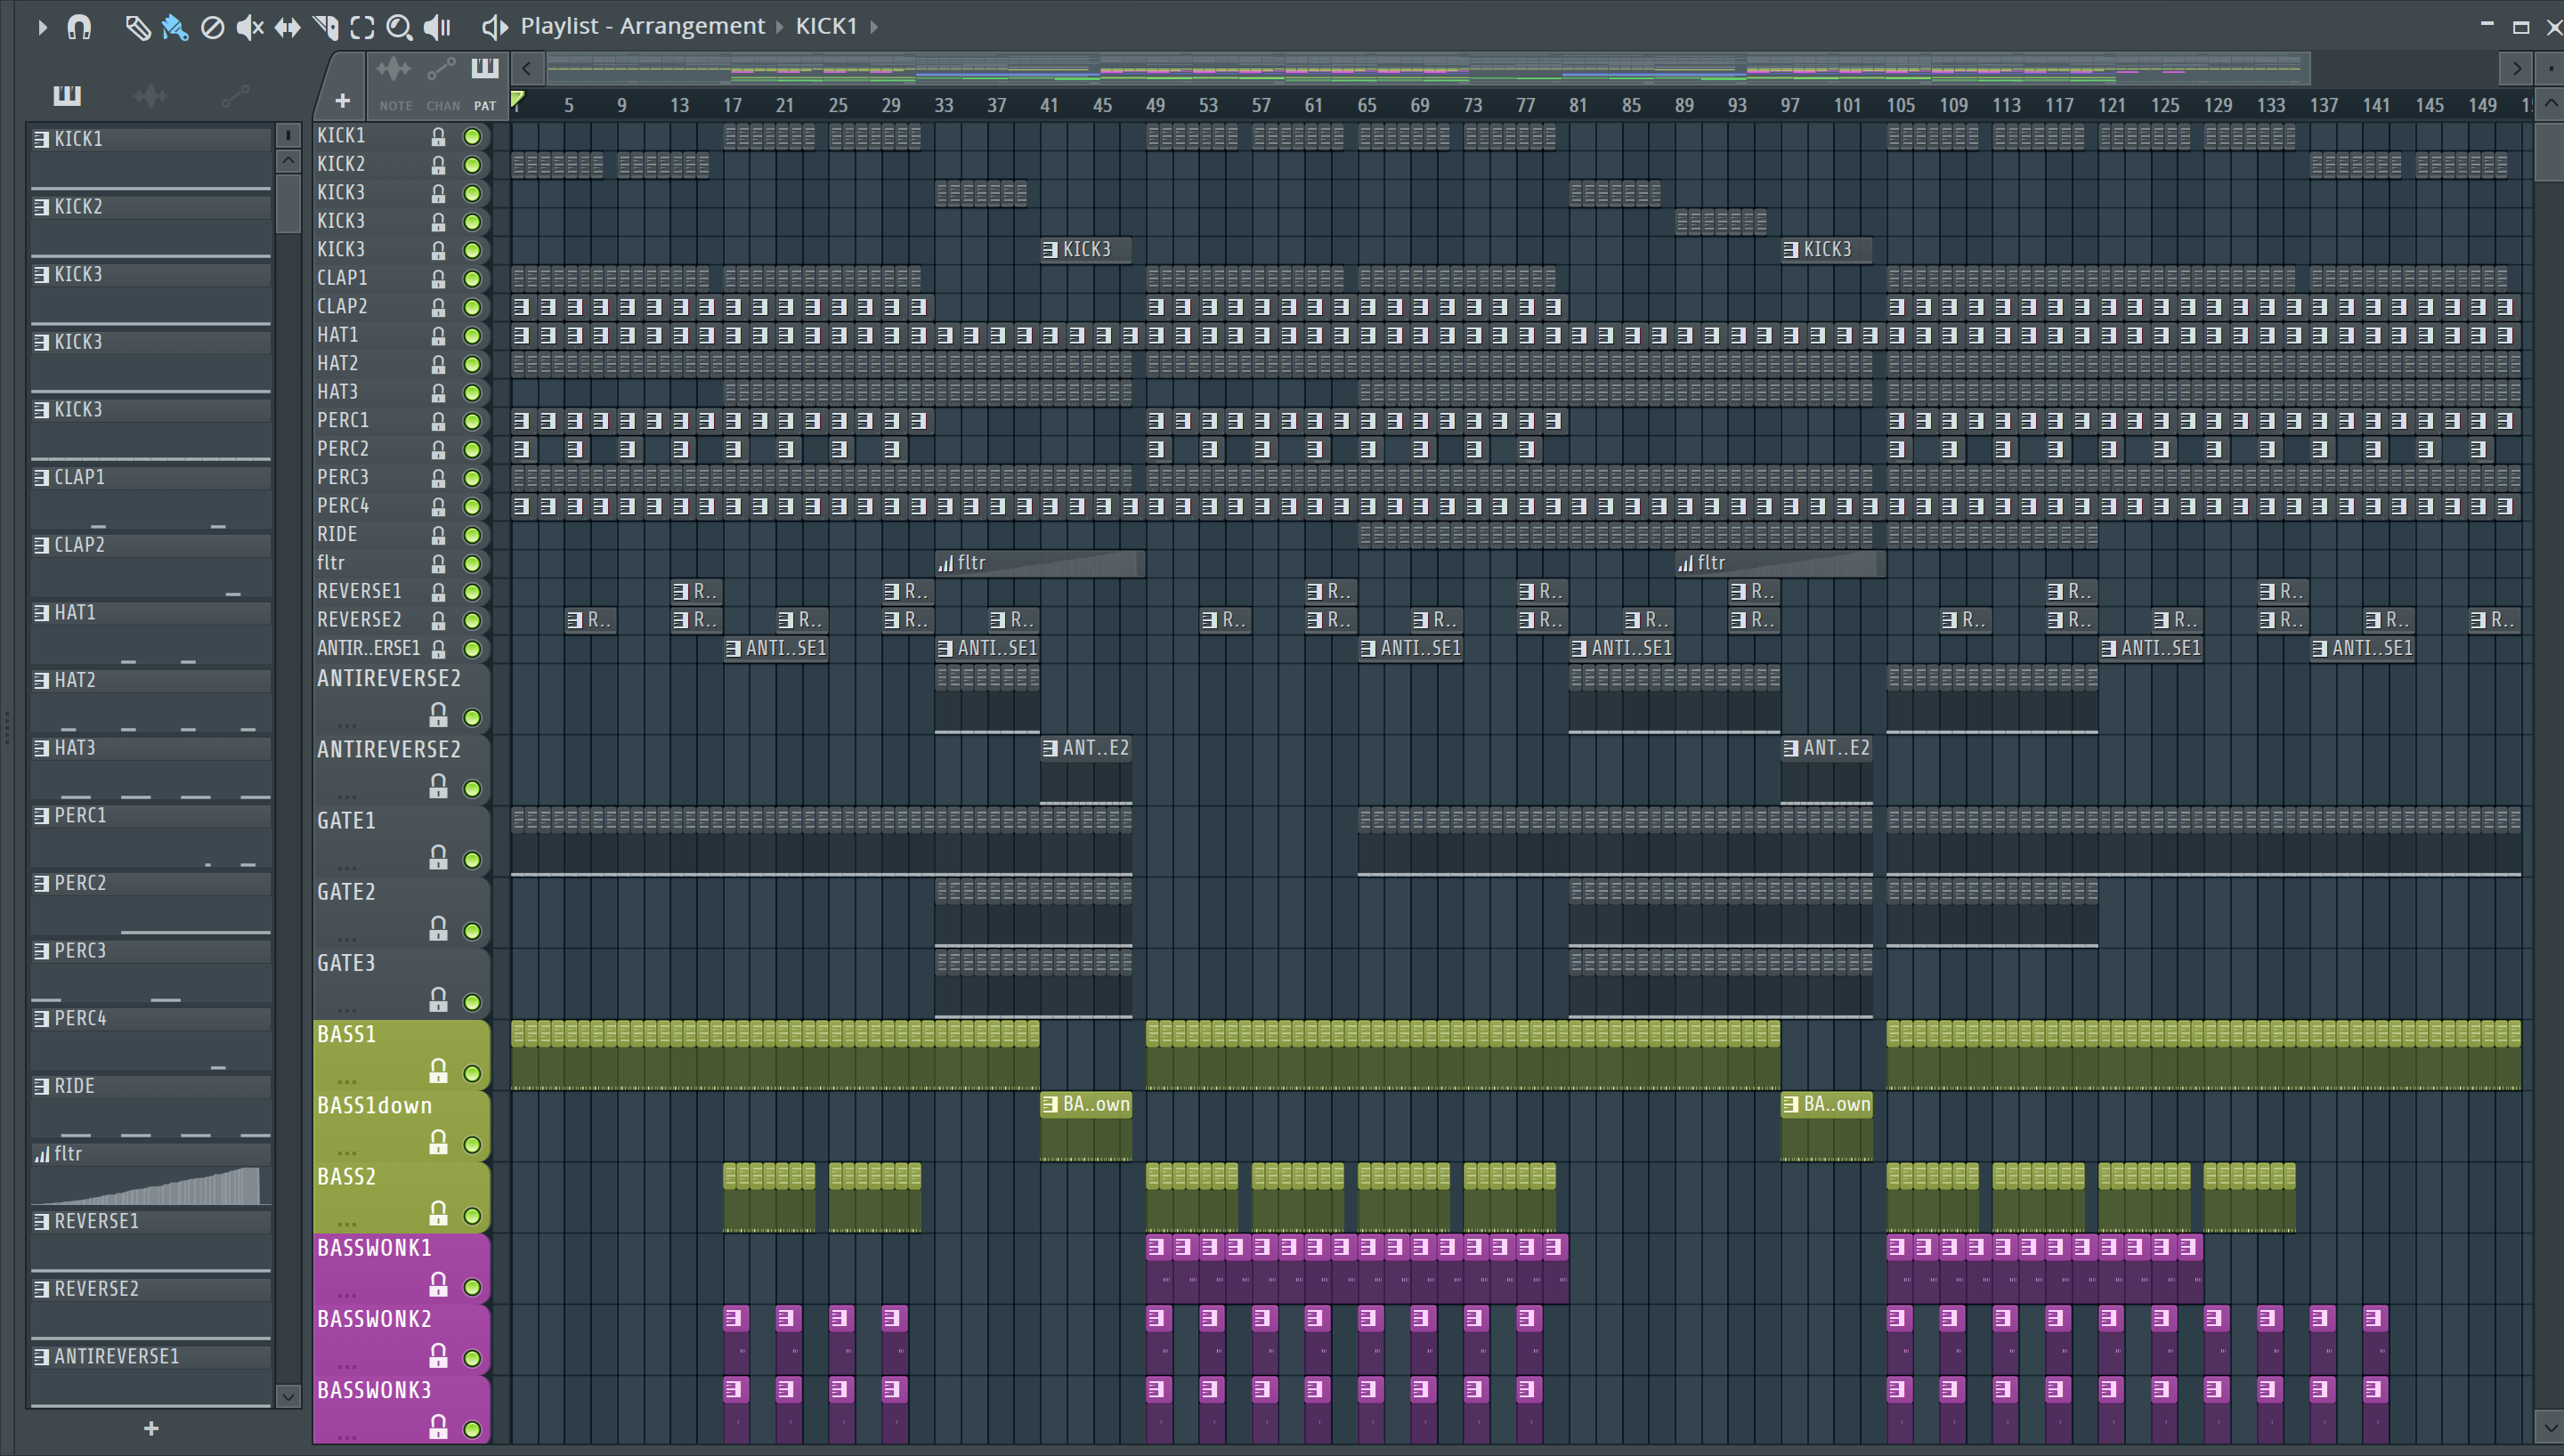The image size is (2564, 1456).
Task: Lock the GATE3 track
Action: 438,1000
